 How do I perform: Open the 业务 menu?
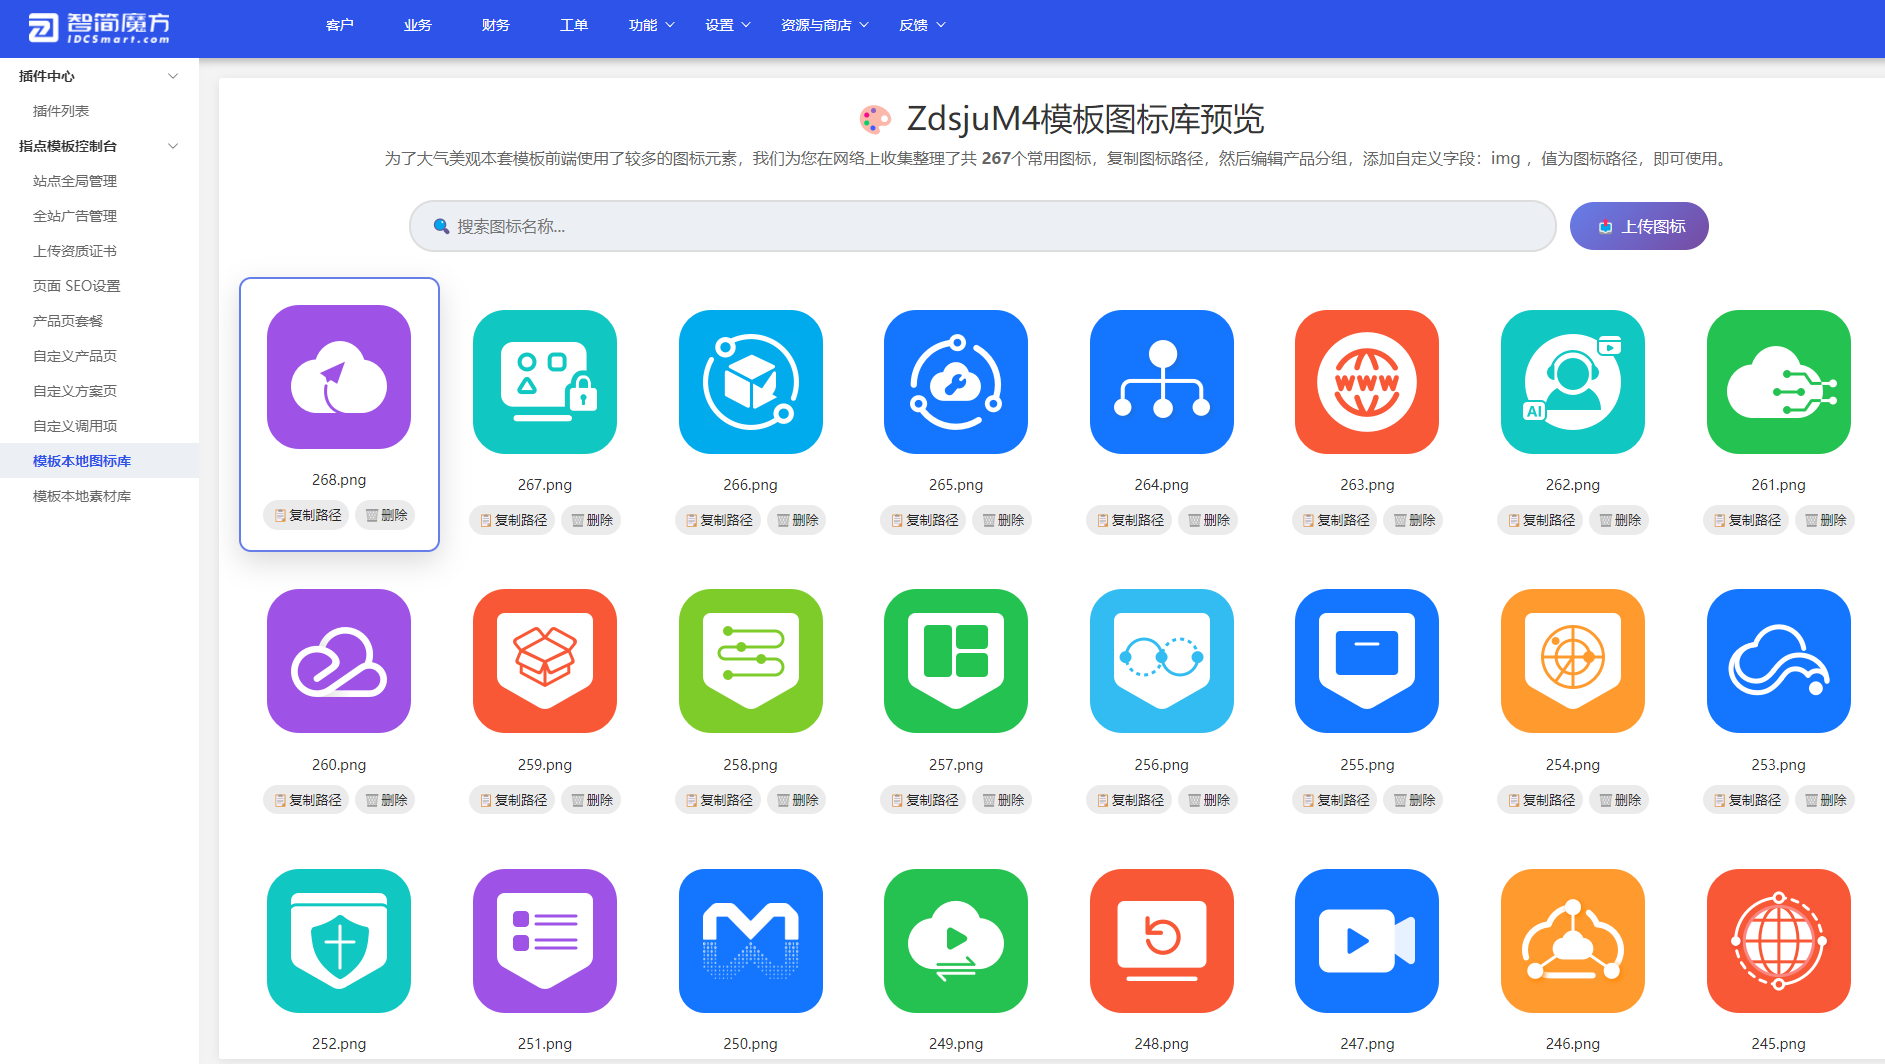(x=418, y=25)
